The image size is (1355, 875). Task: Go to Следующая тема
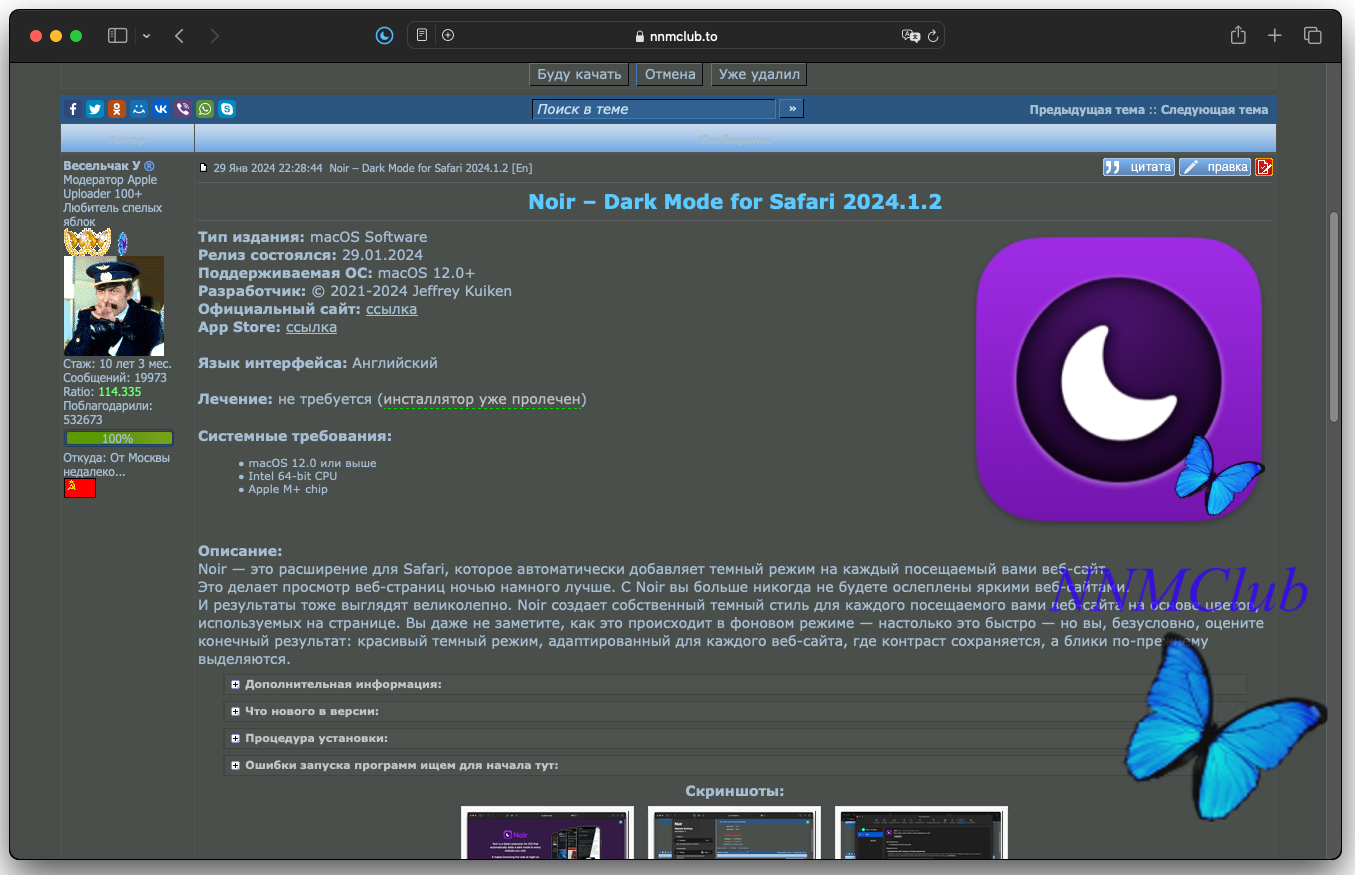[x=1214, y=110]
